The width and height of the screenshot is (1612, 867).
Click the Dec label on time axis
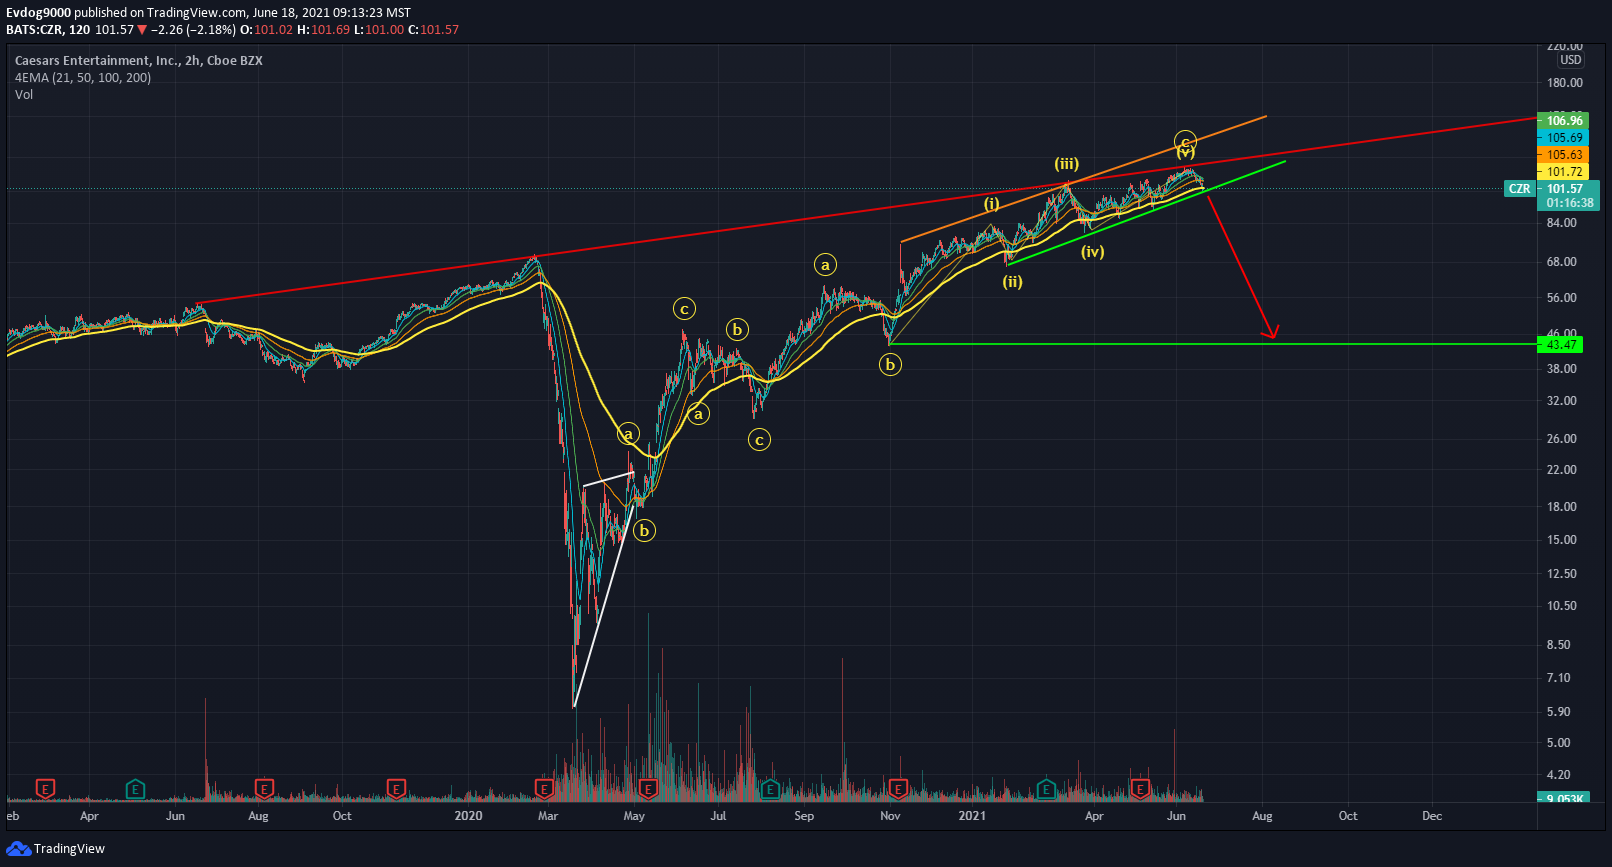pos(1432,816)
